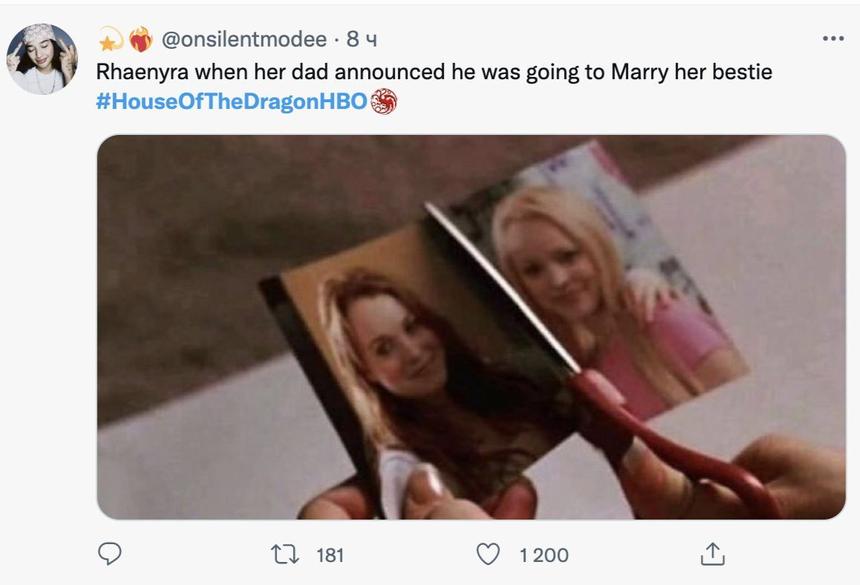Open the tweet's more options menu
Screen dimensions: 860x585
[832, 39]
